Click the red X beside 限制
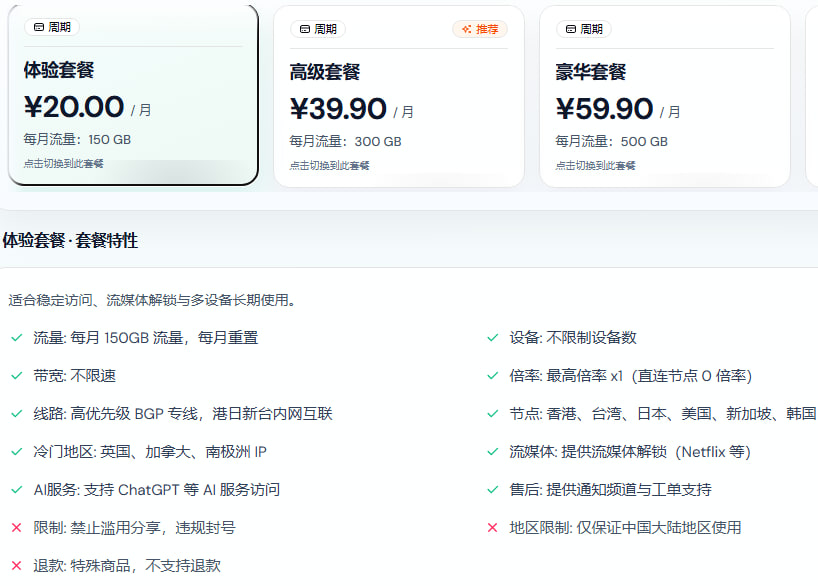The width and height of the screenshot is (818, 586). pos(16,528)
